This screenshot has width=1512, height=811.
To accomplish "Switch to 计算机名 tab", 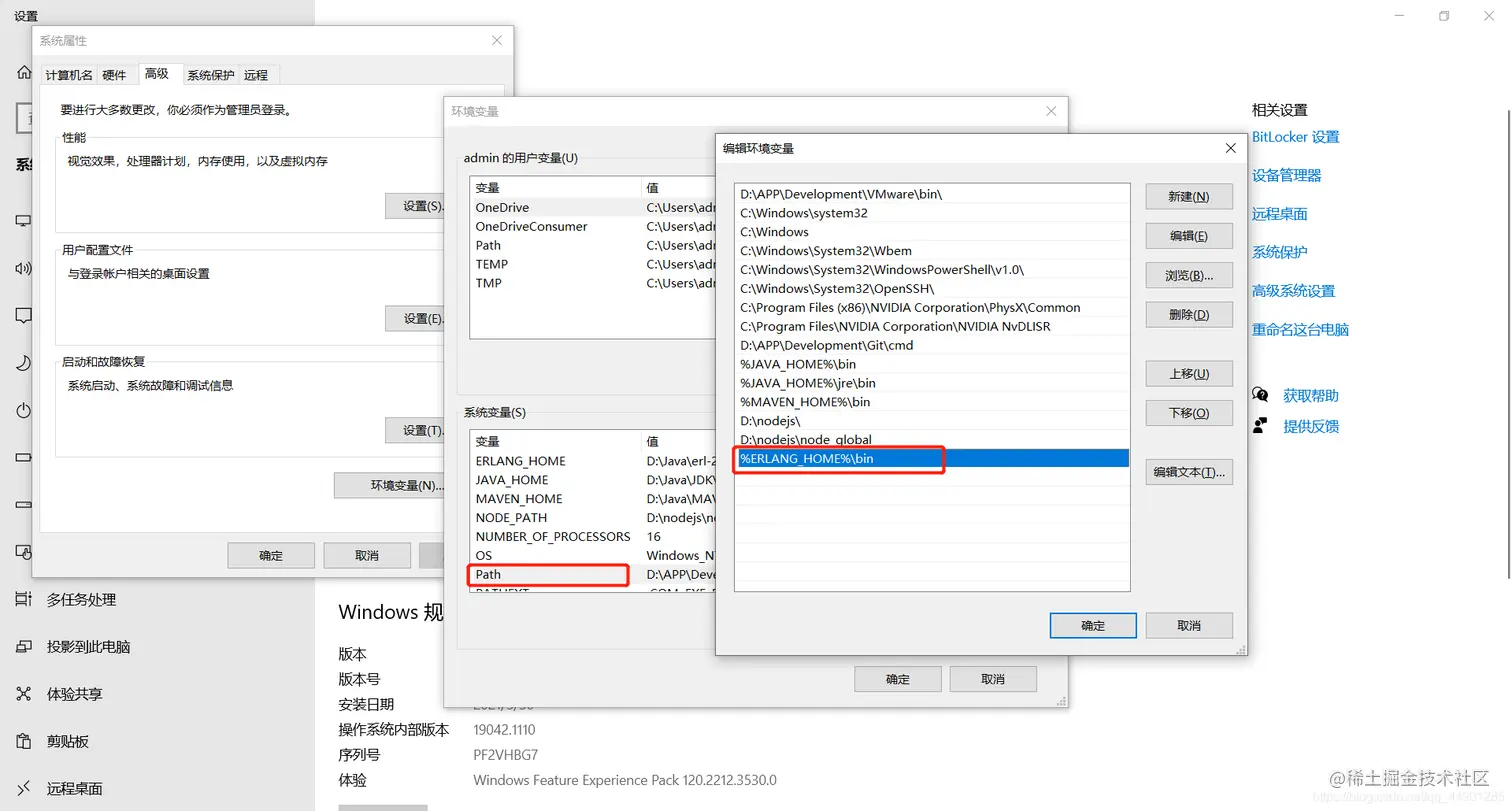I will coord(69,75).
